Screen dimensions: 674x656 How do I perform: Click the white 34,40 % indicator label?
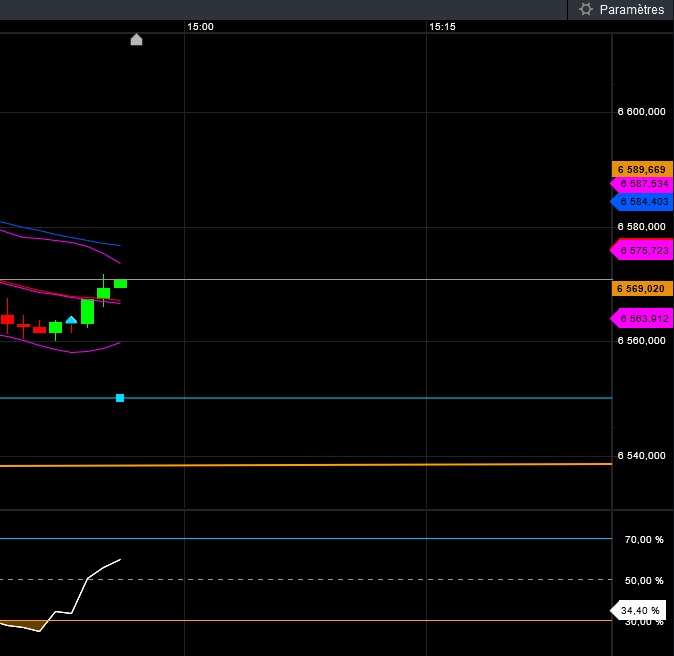point(639,610)
